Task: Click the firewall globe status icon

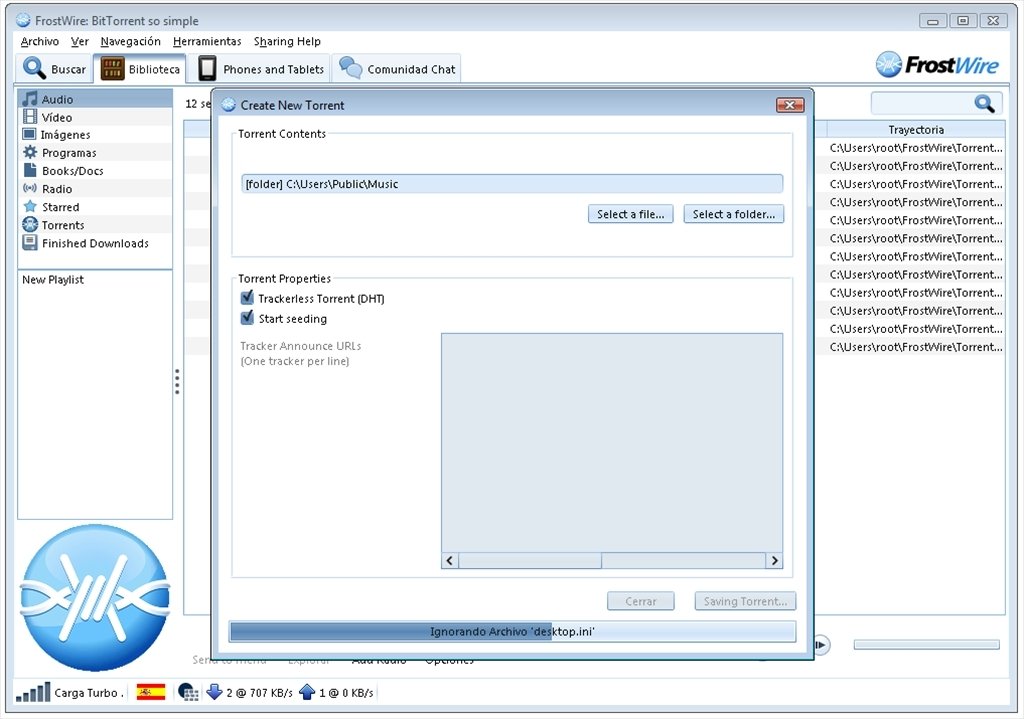Action: point(188,692)
